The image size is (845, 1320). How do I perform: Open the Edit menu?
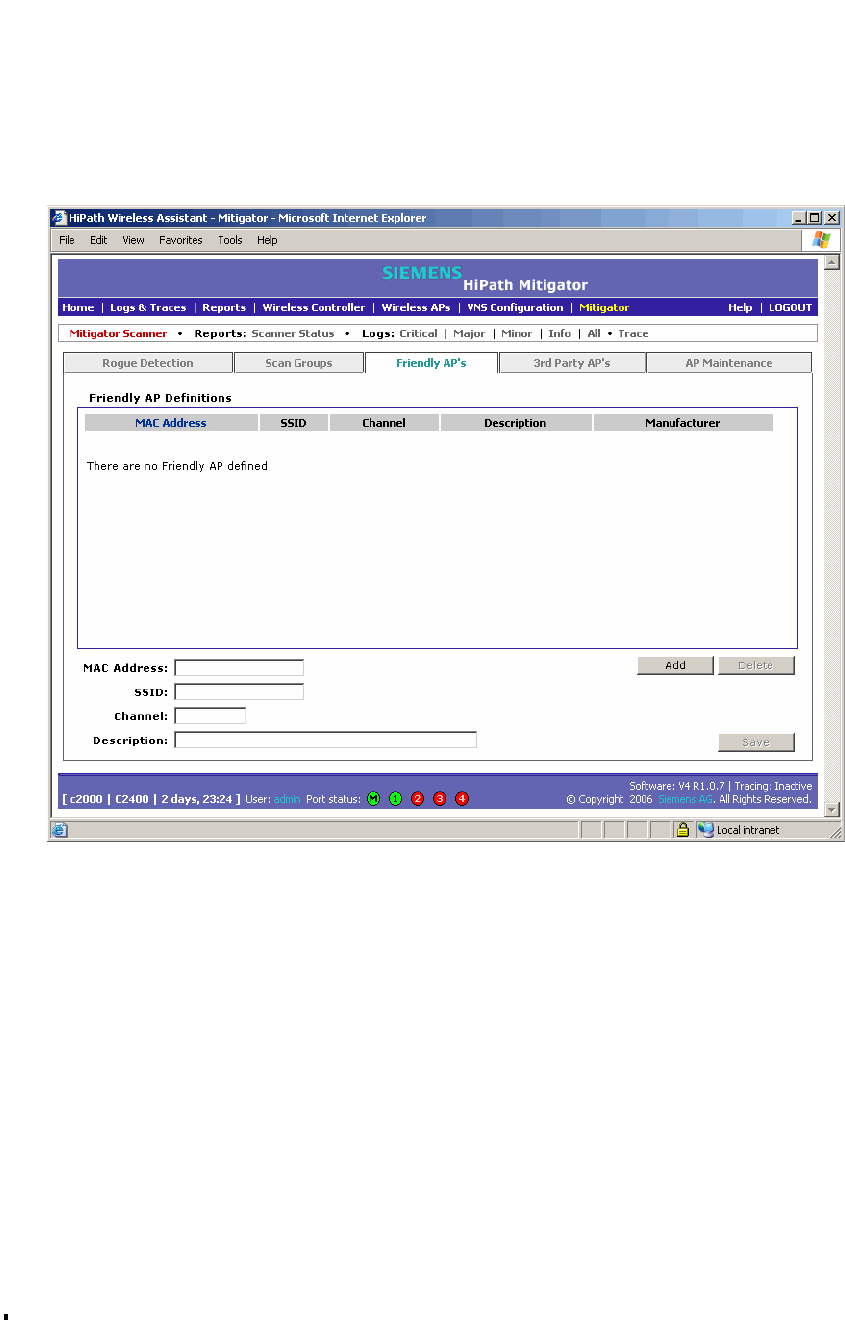tap(98, 240)
